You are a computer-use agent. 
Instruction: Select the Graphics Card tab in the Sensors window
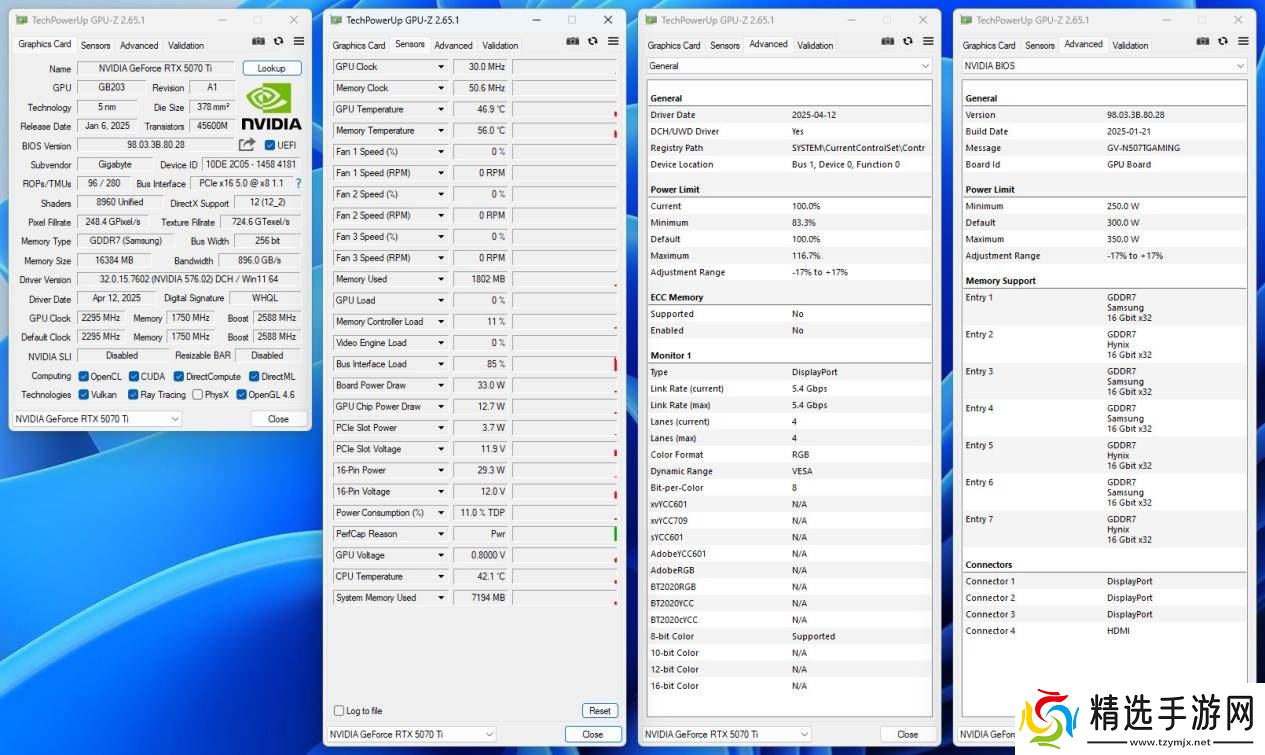point(358,45)
